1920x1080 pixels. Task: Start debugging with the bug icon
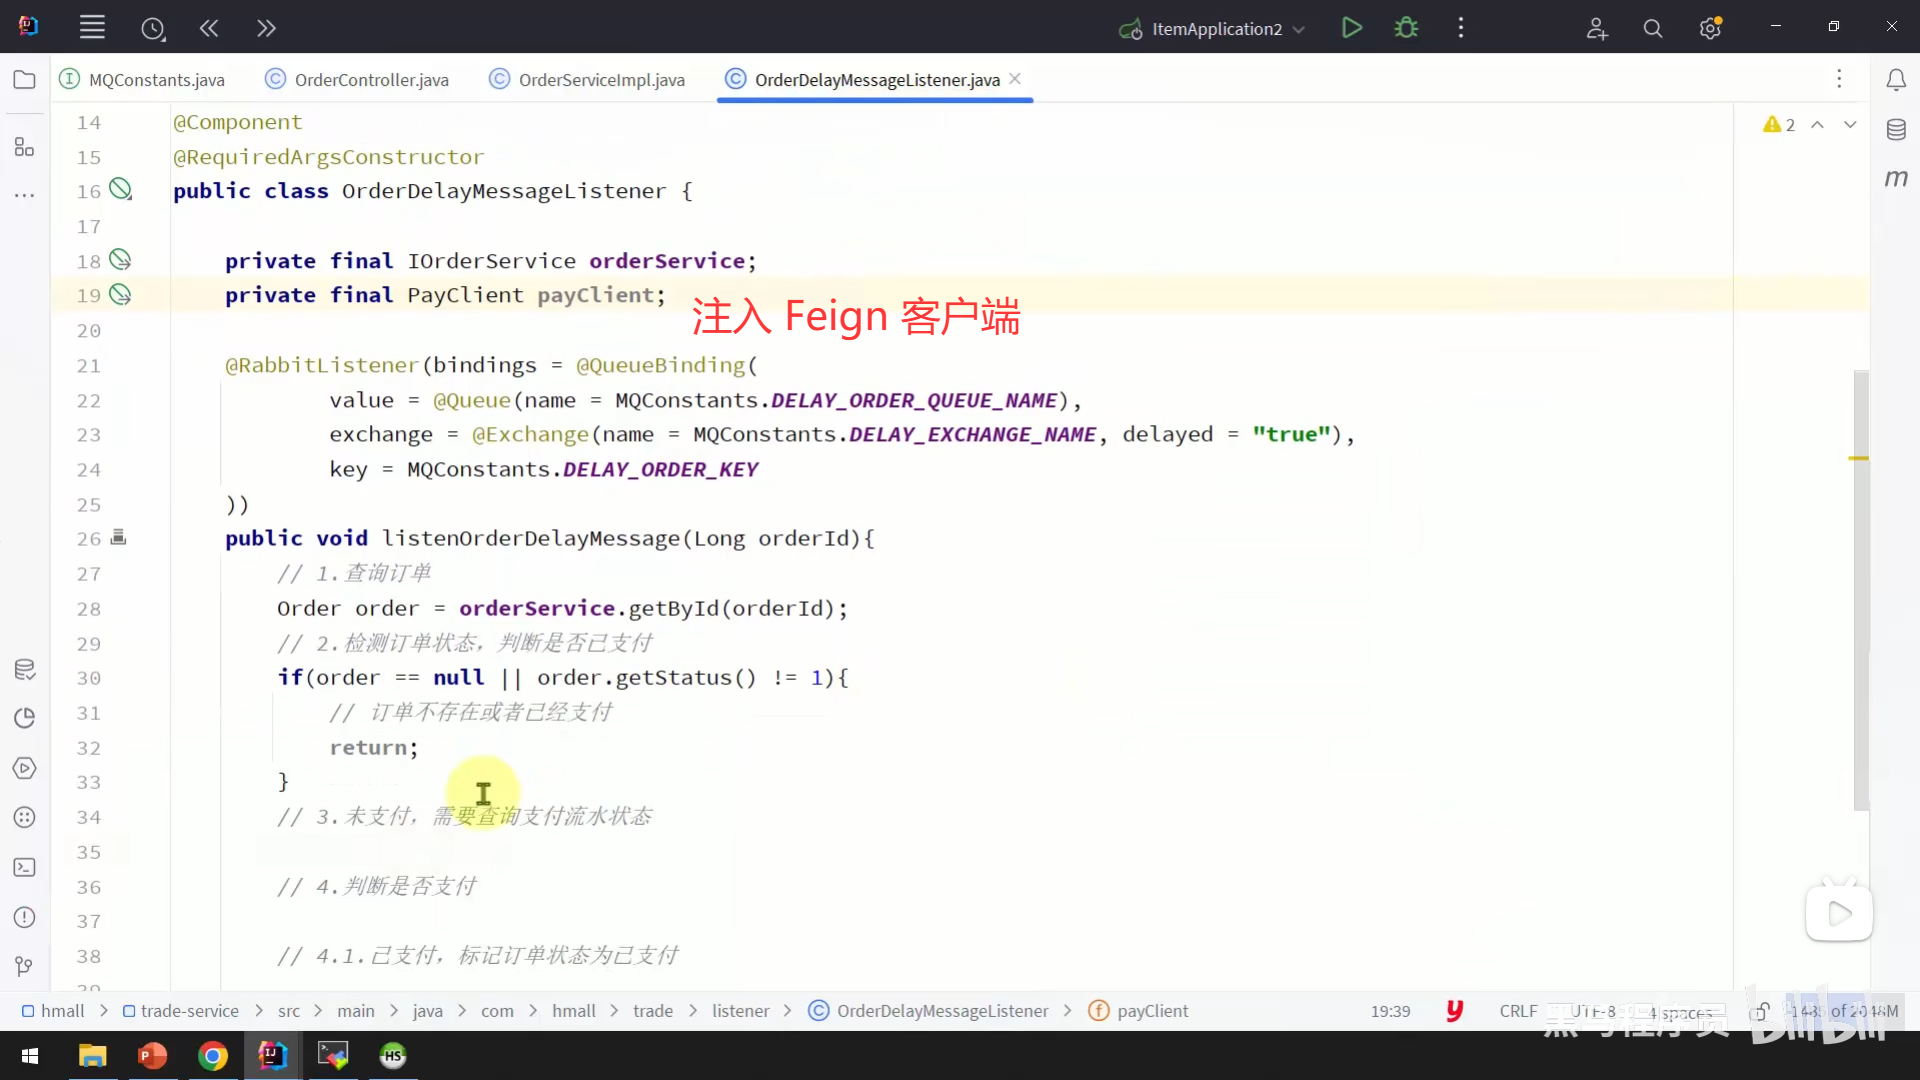(1406, 28)
